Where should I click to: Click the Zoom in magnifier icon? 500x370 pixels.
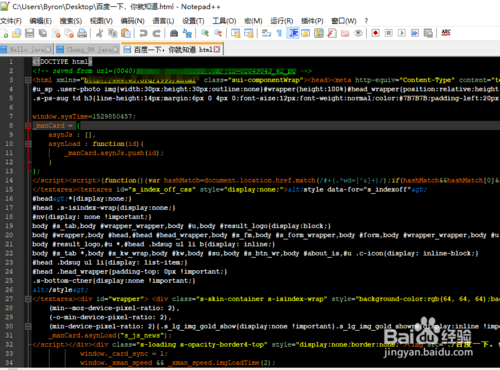point(205,33)
